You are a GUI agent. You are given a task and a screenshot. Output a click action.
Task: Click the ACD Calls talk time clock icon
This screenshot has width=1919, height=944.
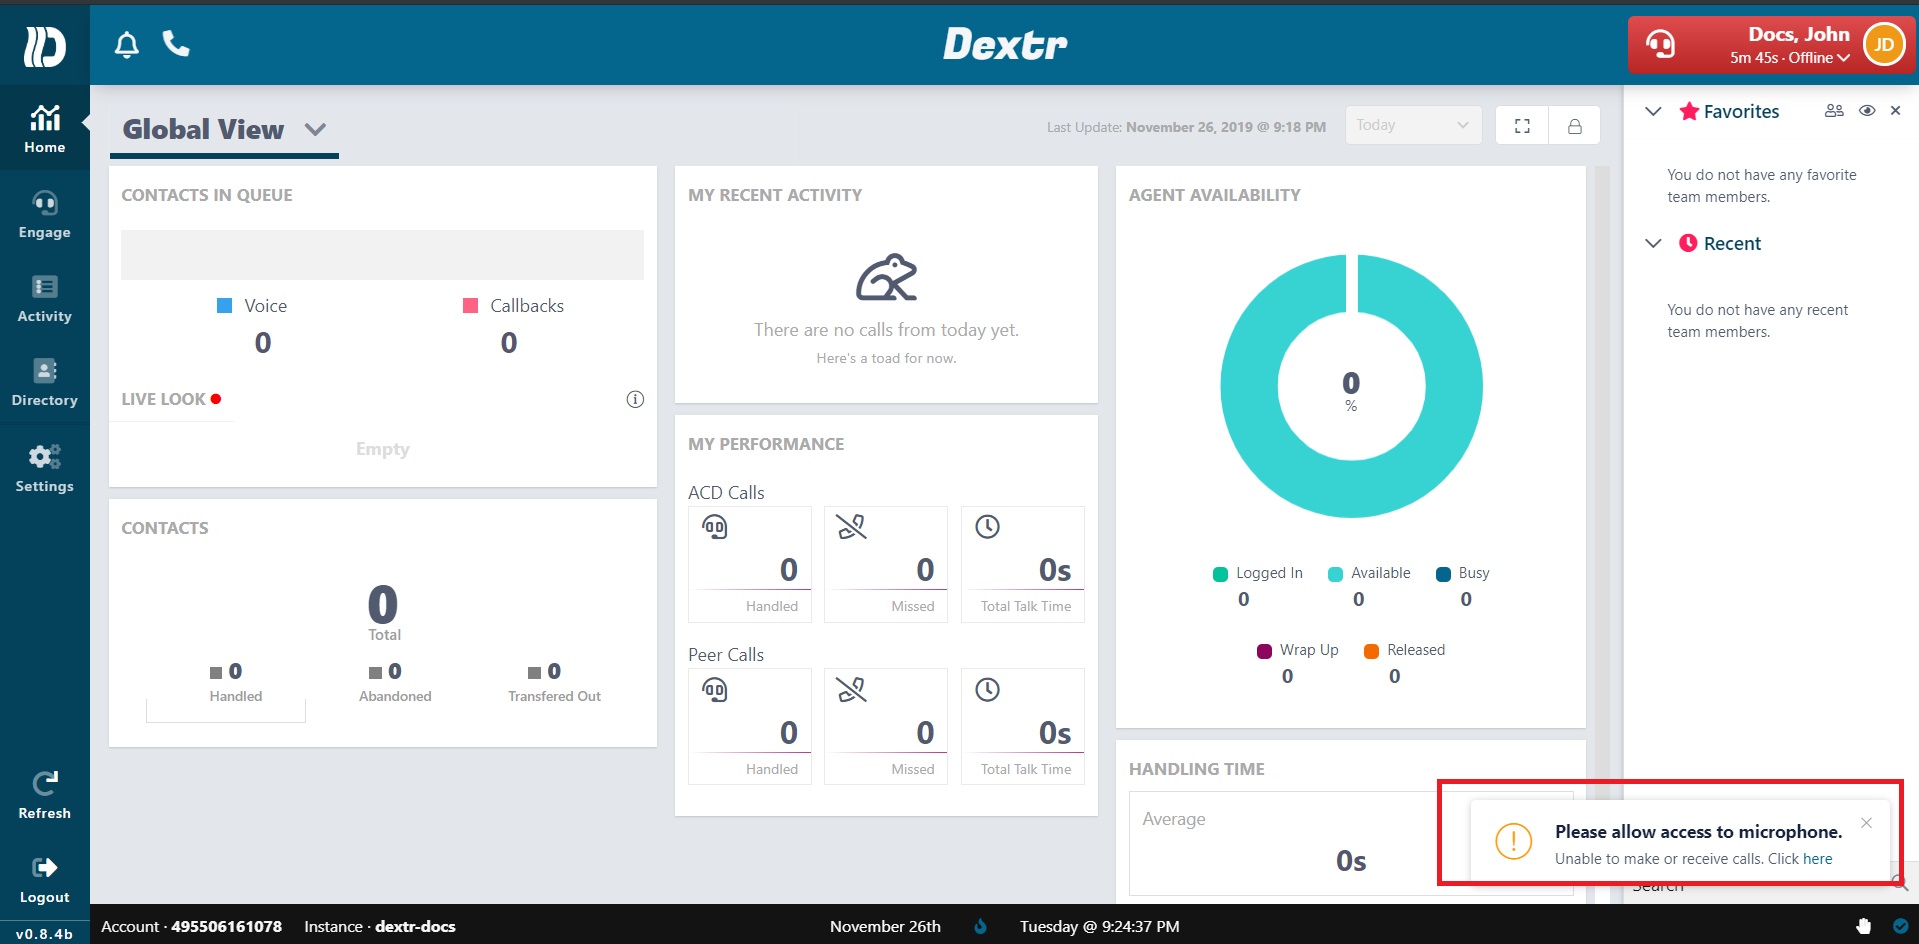click(x=987, y=527)
